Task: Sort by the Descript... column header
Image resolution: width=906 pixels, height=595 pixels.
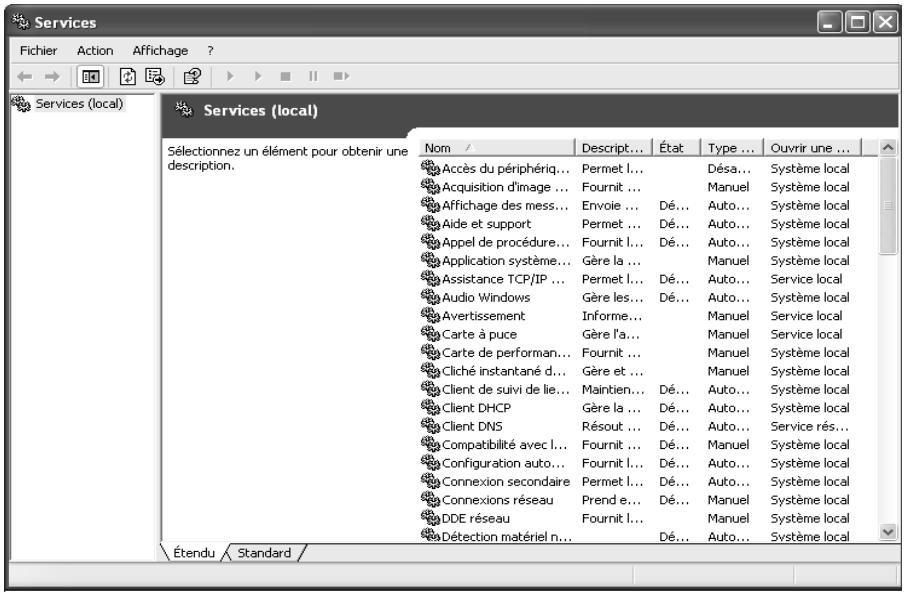Action: (614, 148)
